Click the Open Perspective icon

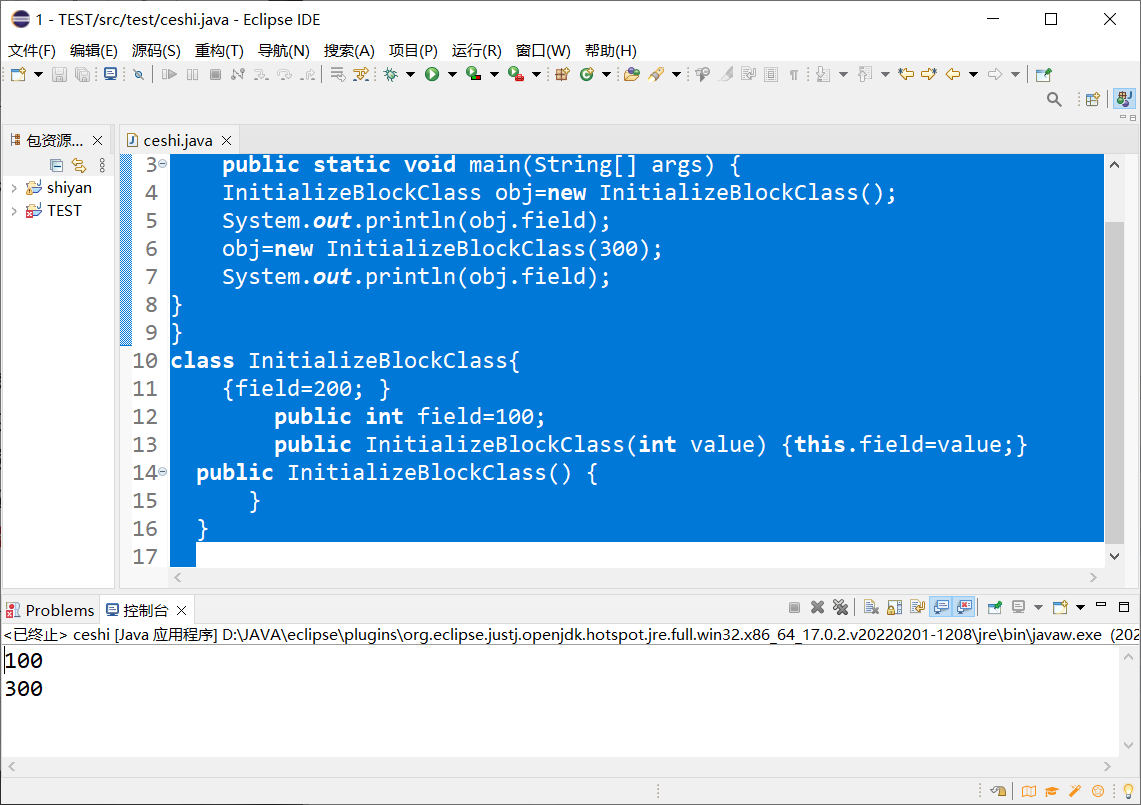point(1092,100)
